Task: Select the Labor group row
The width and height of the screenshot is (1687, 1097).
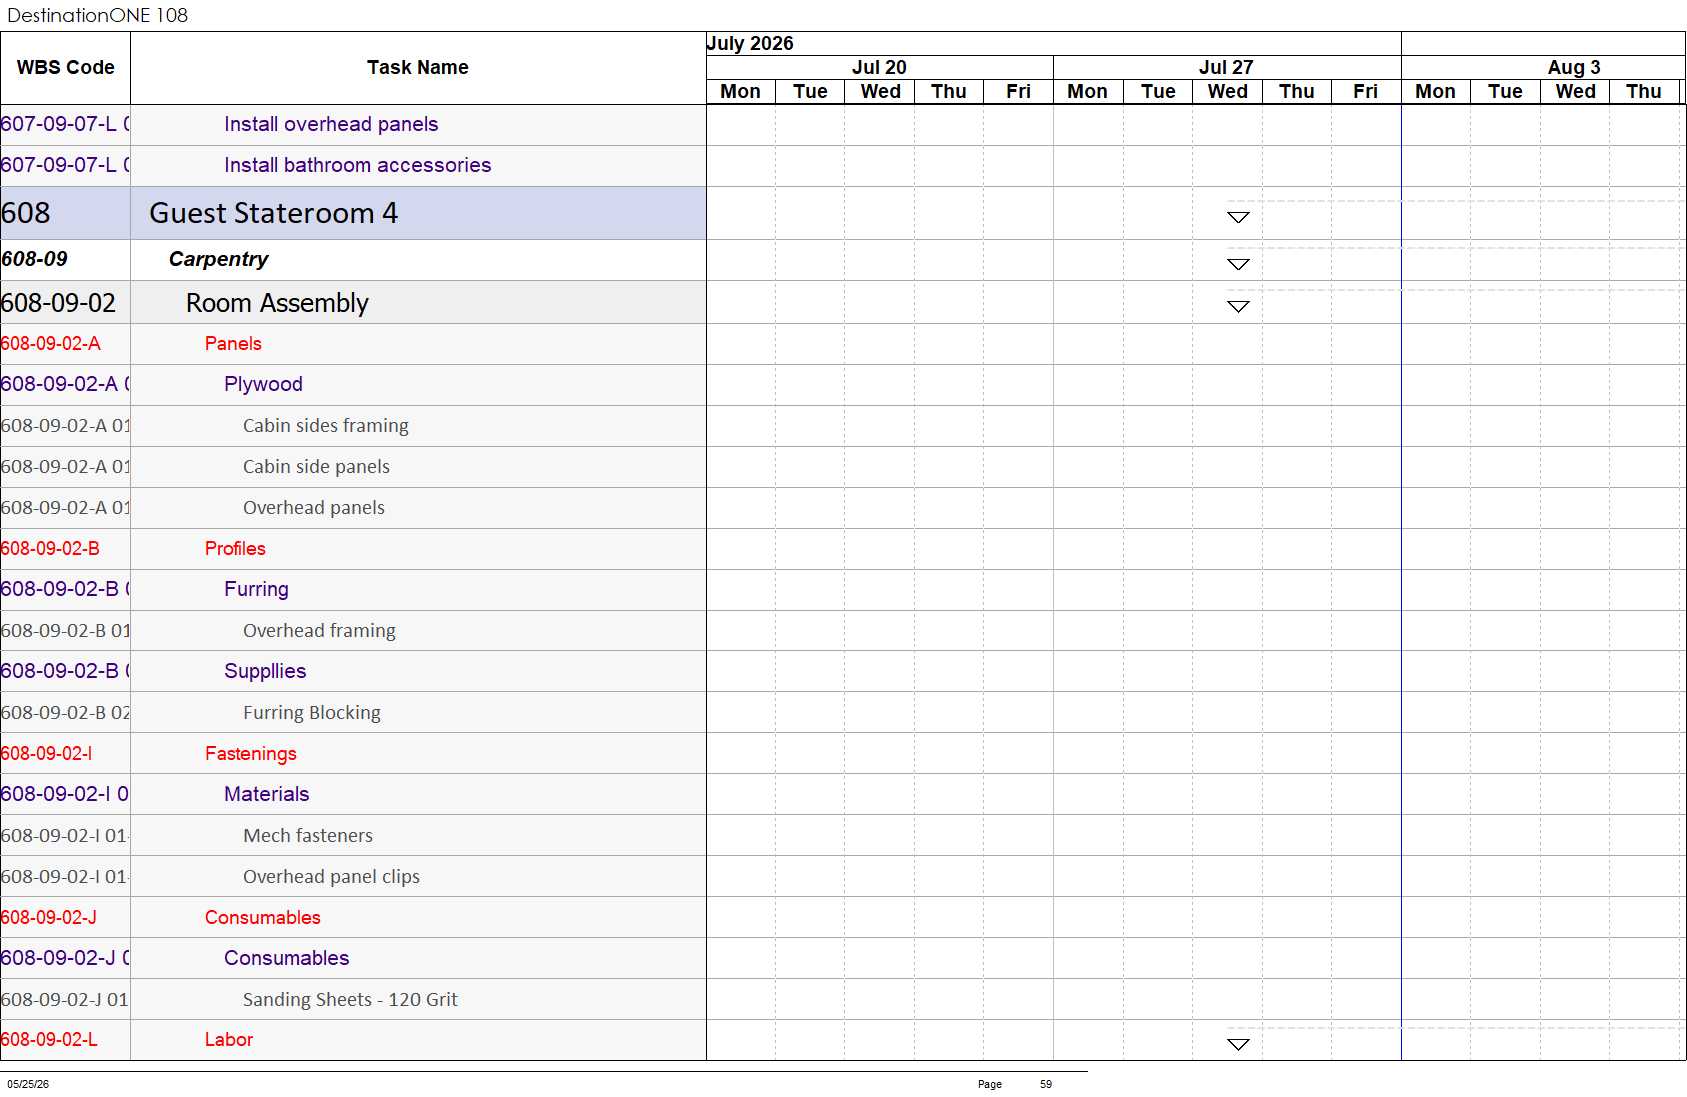Action: click(x=353, y=1040)
